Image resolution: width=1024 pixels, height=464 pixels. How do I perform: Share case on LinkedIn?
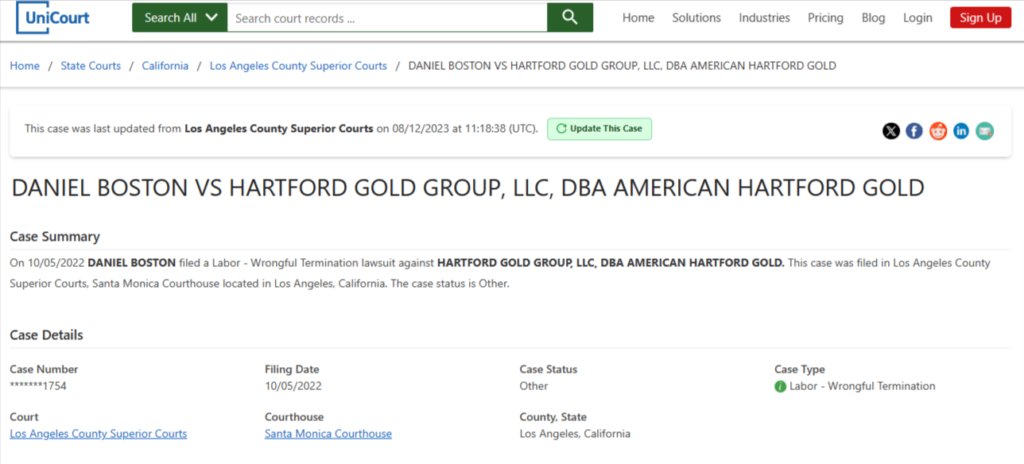961,131
